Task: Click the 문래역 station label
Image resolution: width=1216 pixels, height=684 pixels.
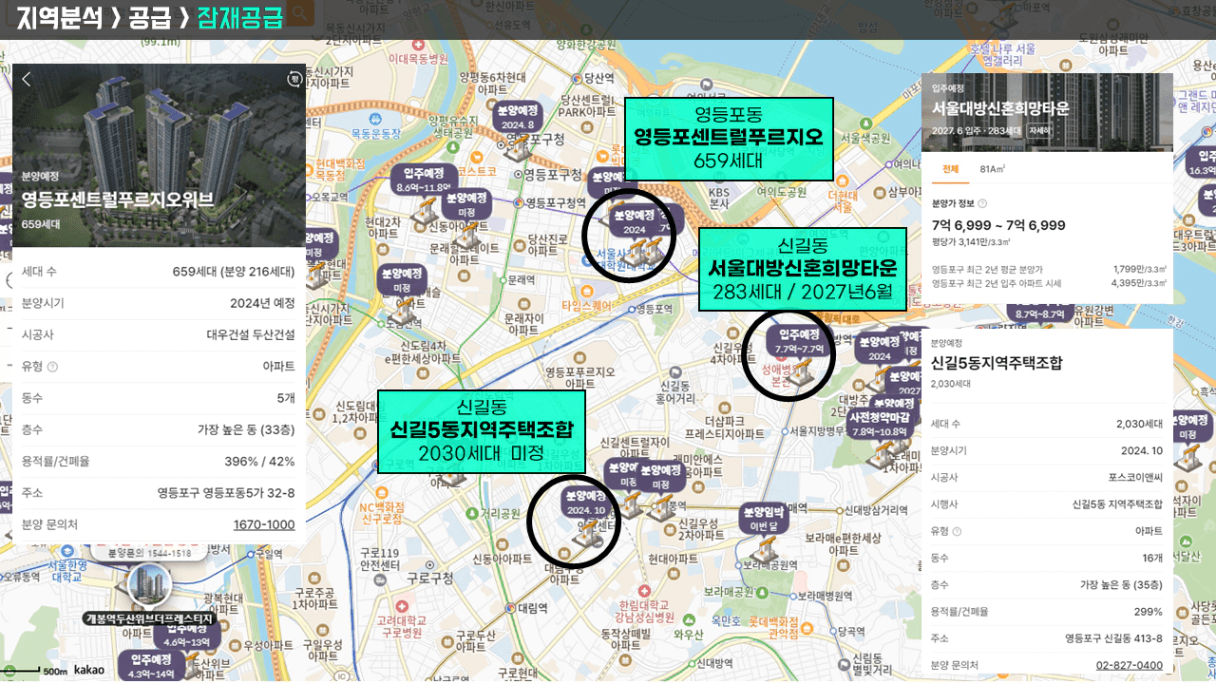Action: (x=520, y=280)
